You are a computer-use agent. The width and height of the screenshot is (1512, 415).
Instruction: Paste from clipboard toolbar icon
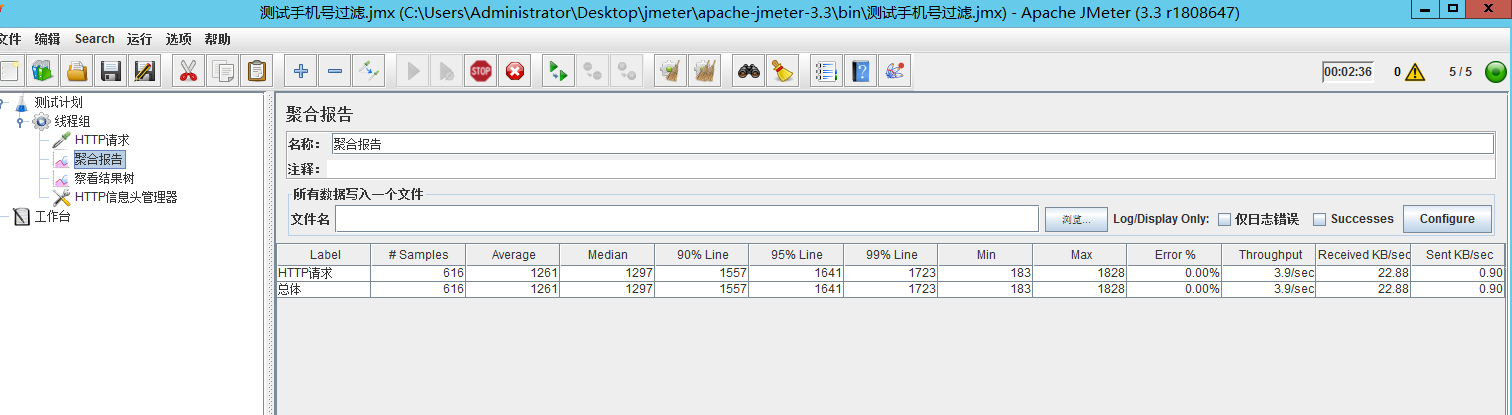point(256,71)
